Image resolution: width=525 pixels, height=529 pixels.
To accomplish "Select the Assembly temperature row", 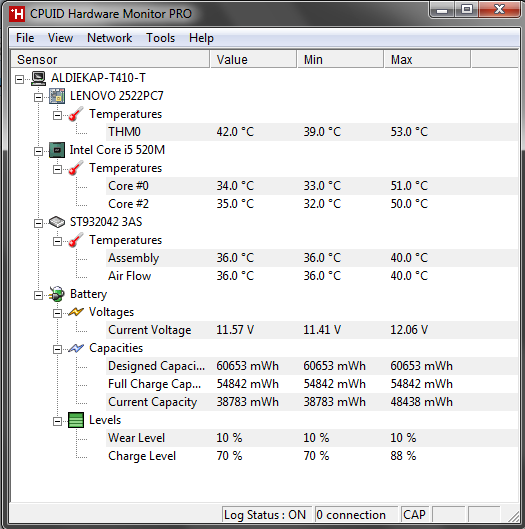I will coord(312,258).
